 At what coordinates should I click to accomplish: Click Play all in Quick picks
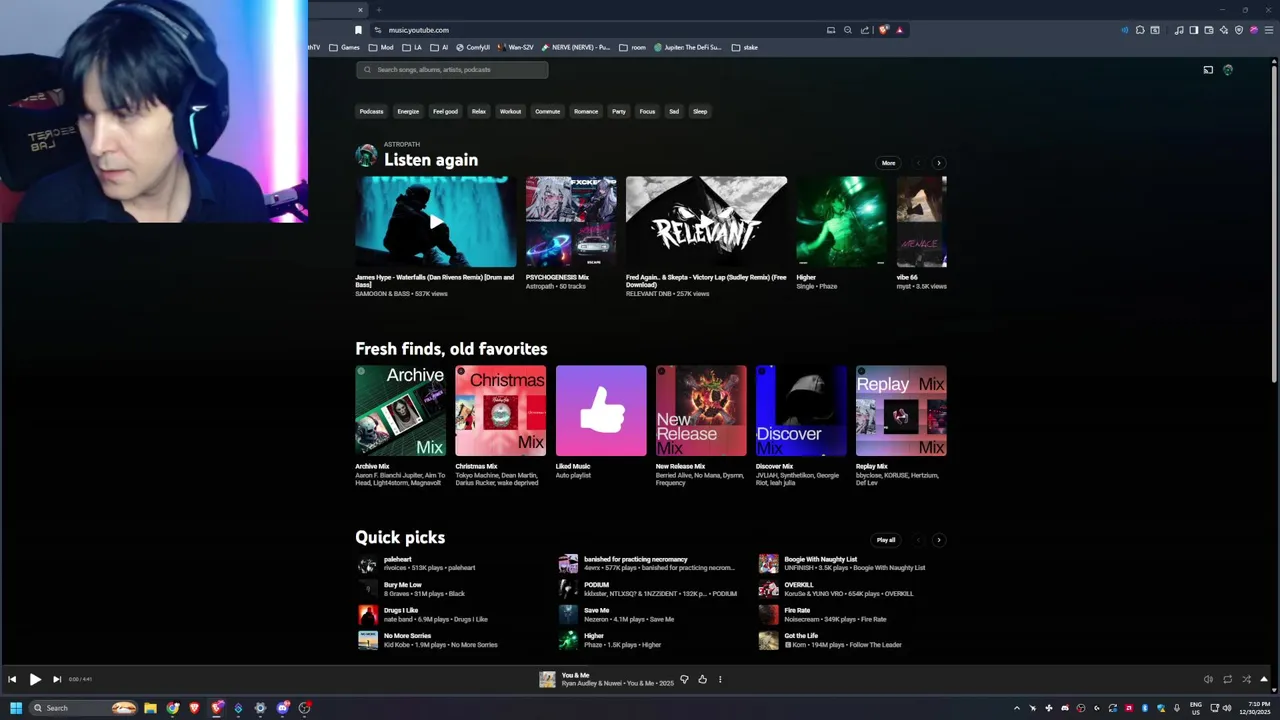pos(886,540)
